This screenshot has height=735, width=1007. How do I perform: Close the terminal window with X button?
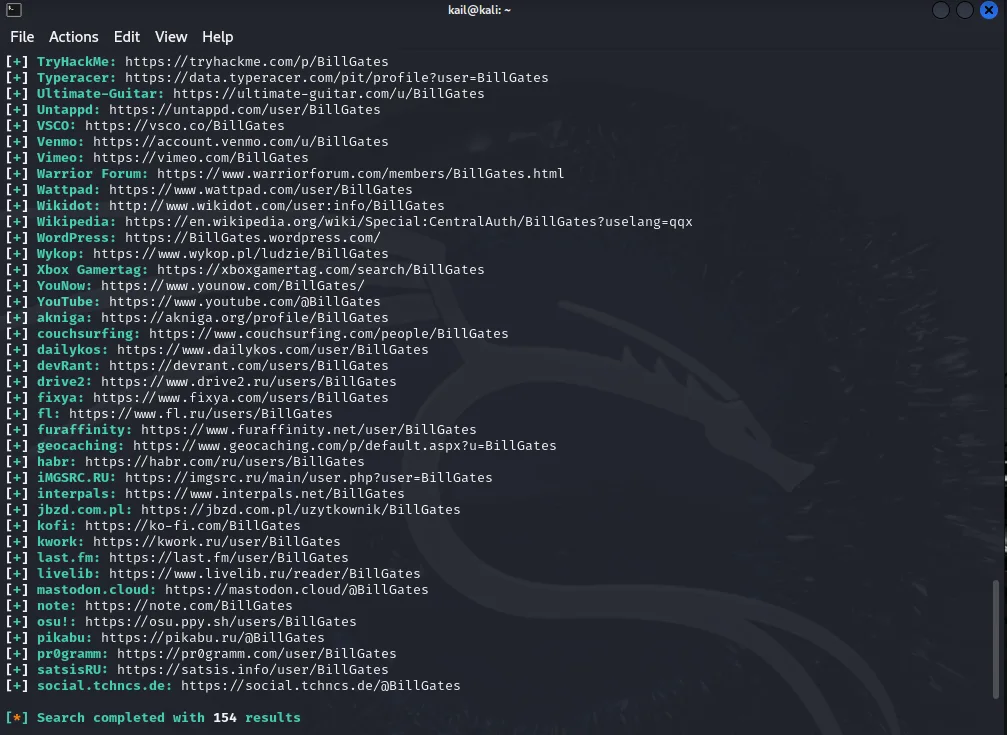(x=989, y=10)
